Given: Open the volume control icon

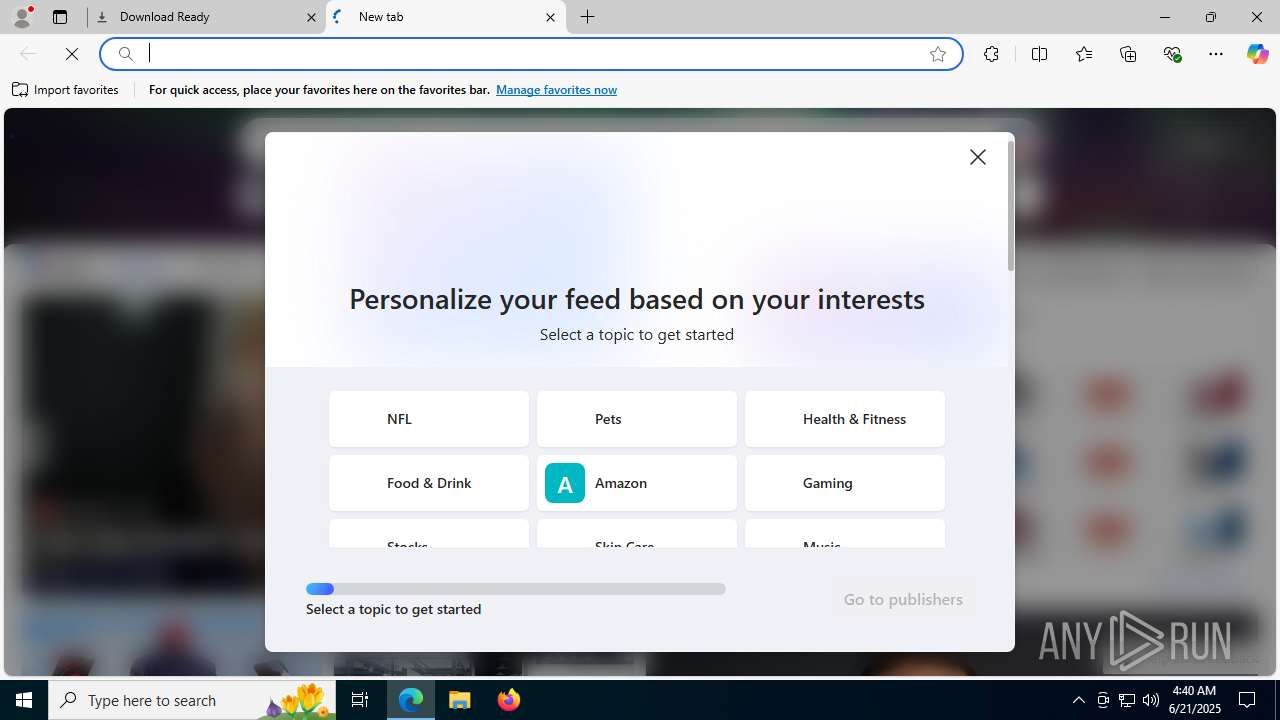Looking at the screenshot, I should [x=1151, y=700].
